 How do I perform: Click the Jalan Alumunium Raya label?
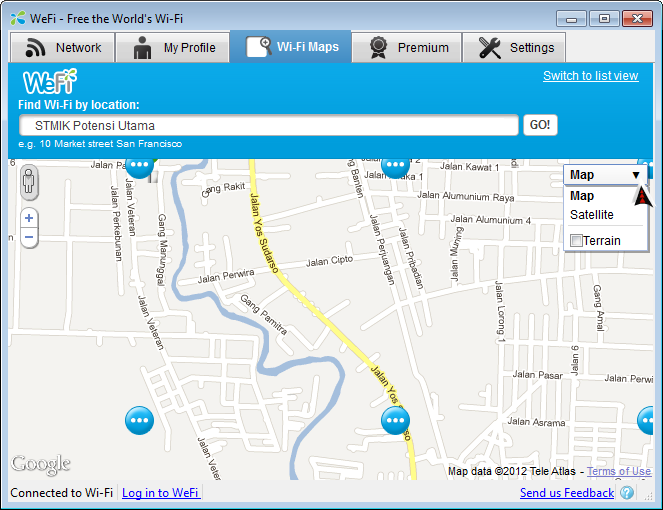pyautogui.click(x=466, y=196)
